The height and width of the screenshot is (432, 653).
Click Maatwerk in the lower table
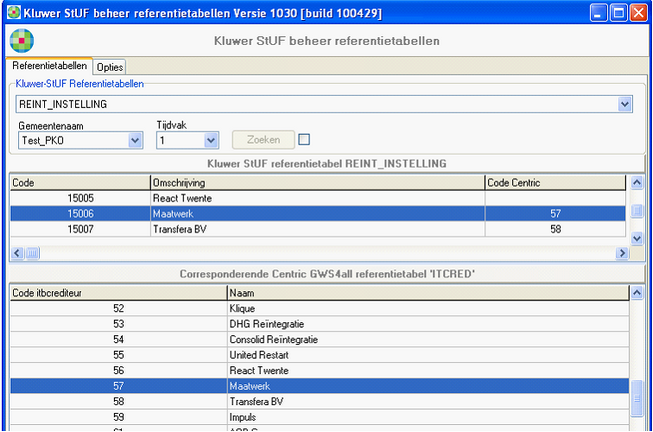click(249, 387)
